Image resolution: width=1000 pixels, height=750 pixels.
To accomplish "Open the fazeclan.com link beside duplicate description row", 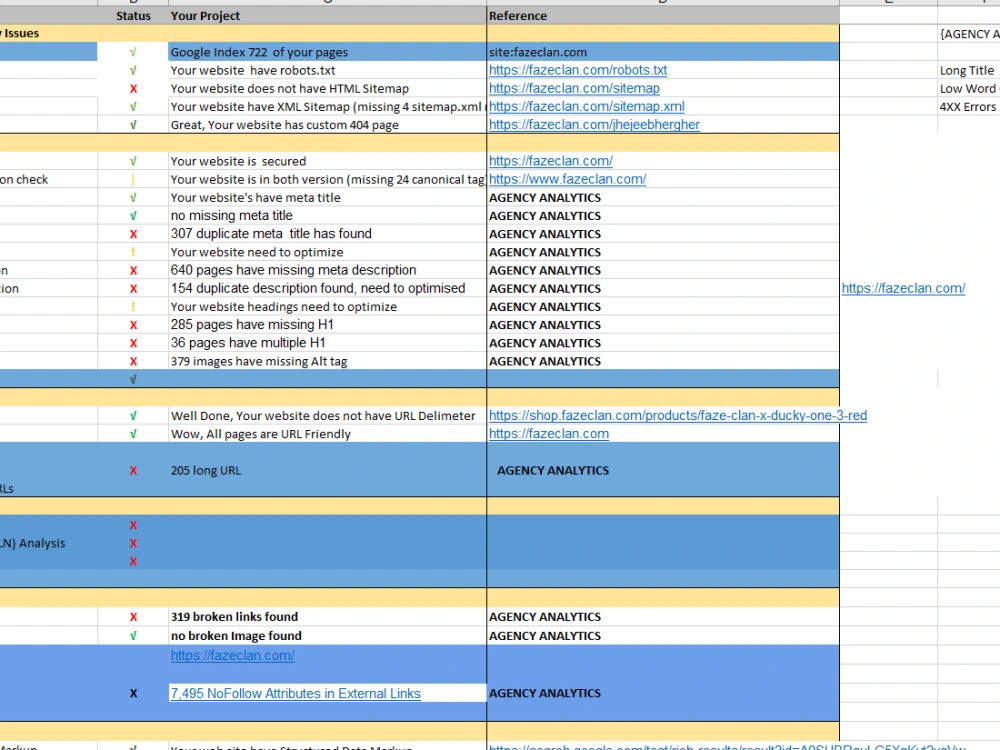I will click(903, 288).
